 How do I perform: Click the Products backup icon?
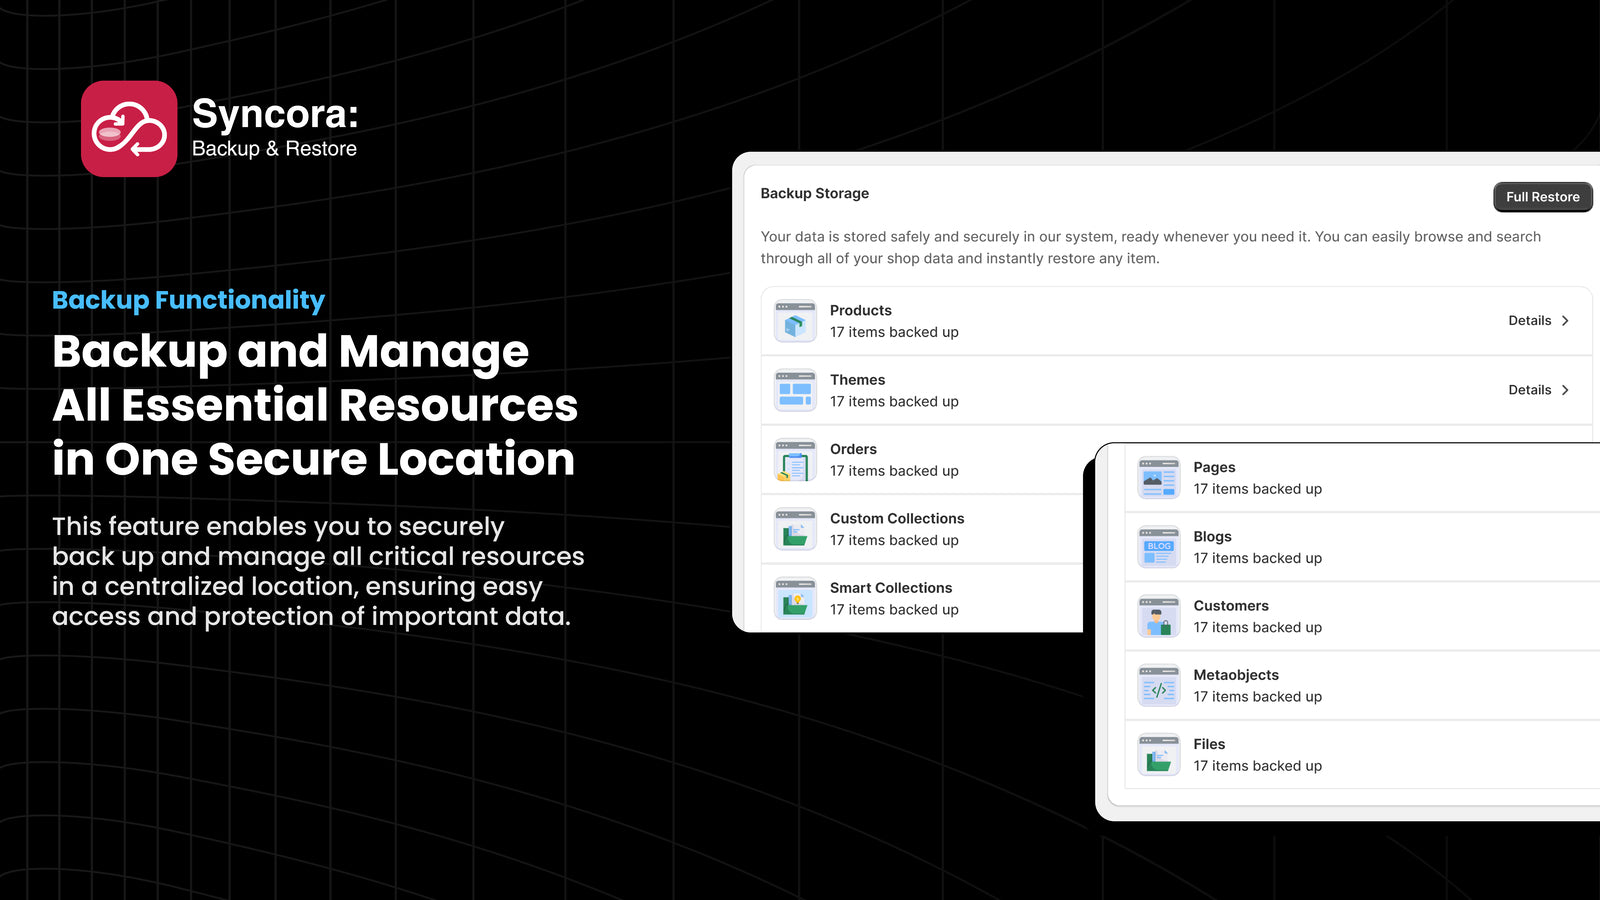point(795,320)
